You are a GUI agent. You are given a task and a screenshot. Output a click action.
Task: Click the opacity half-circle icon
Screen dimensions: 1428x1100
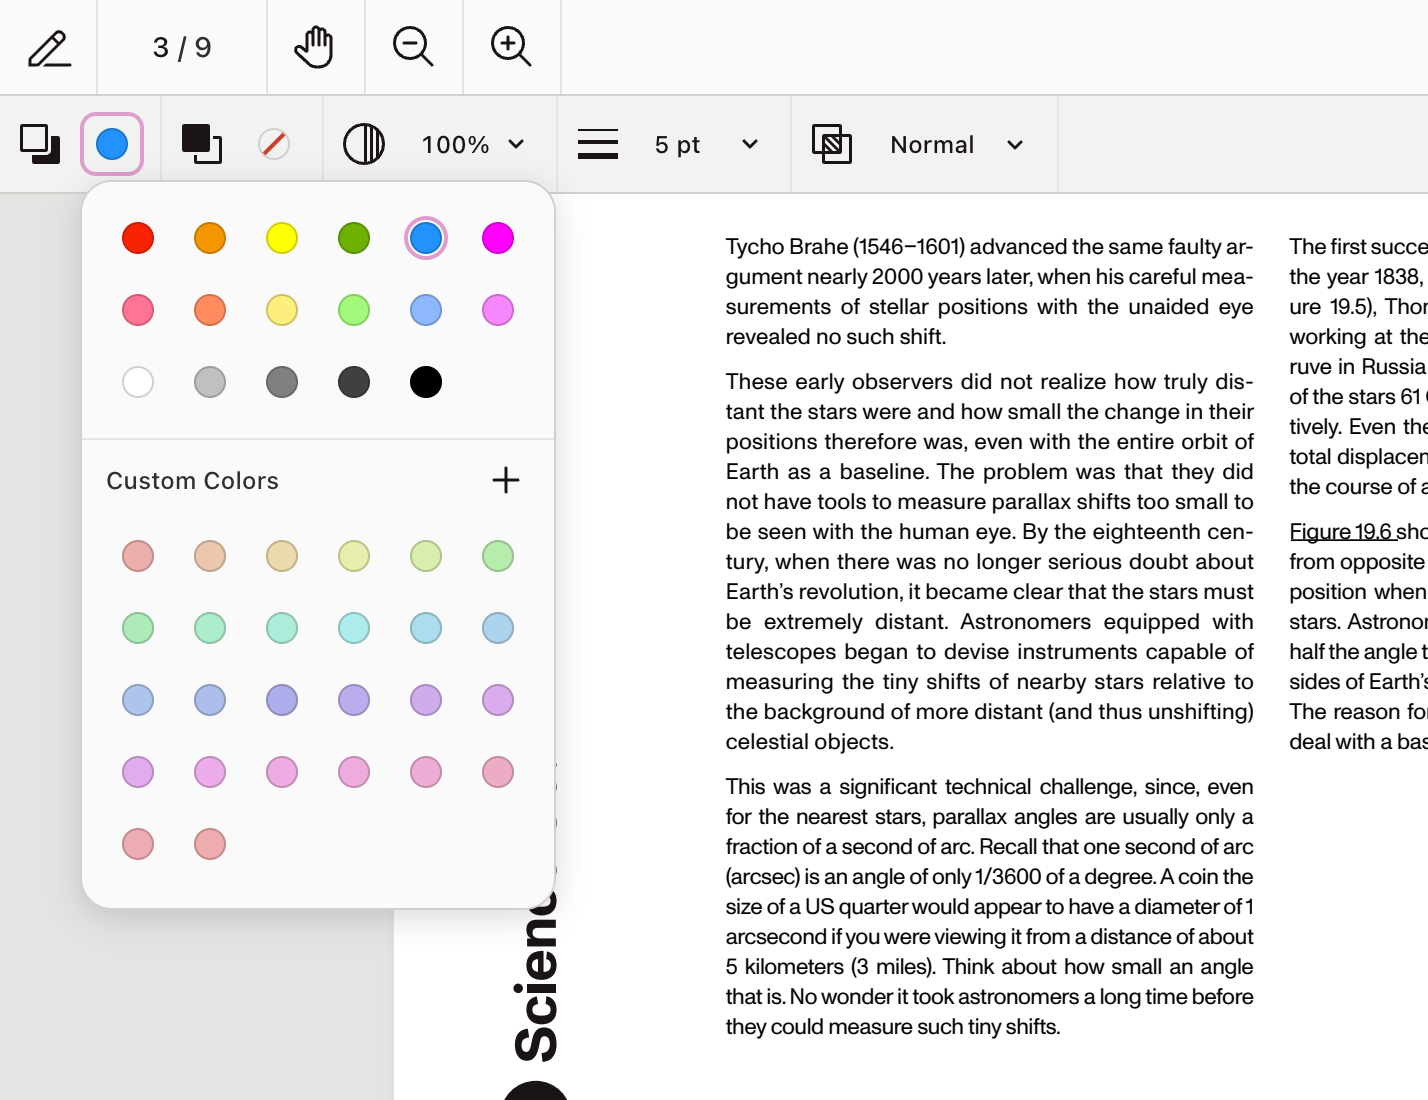coord(364,144)
